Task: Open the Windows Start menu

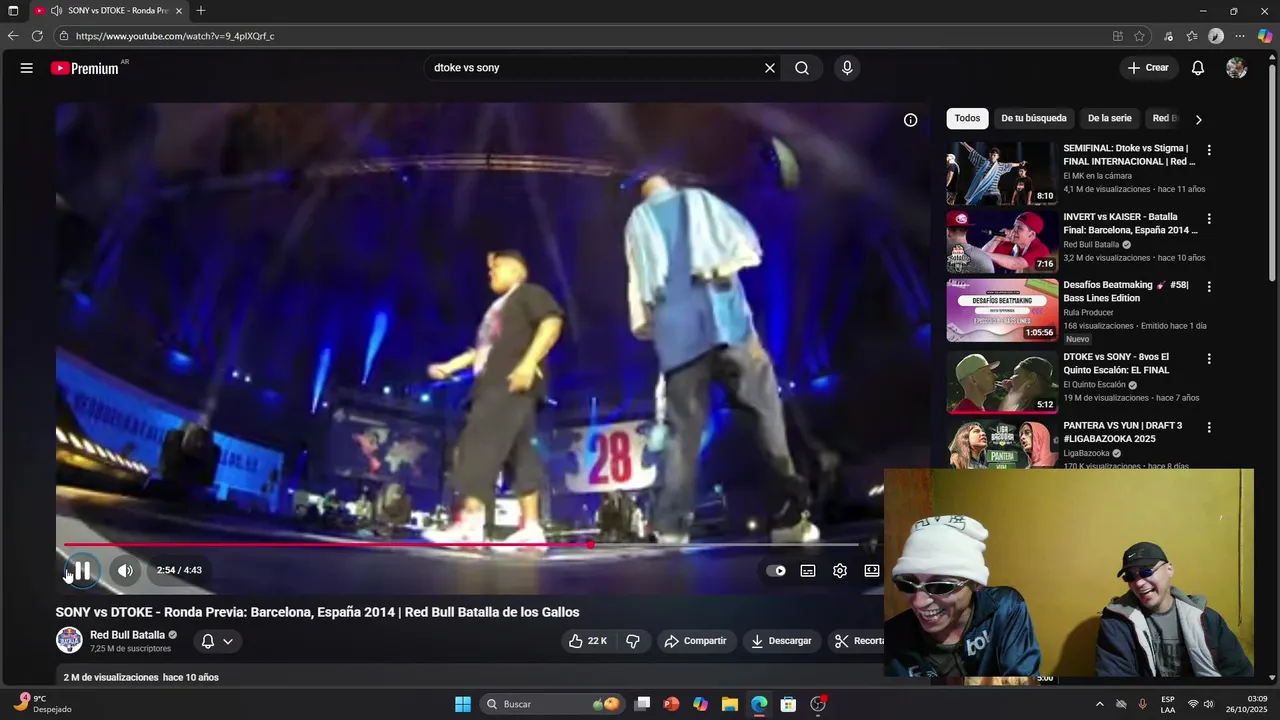Action: tap(463, 704)
